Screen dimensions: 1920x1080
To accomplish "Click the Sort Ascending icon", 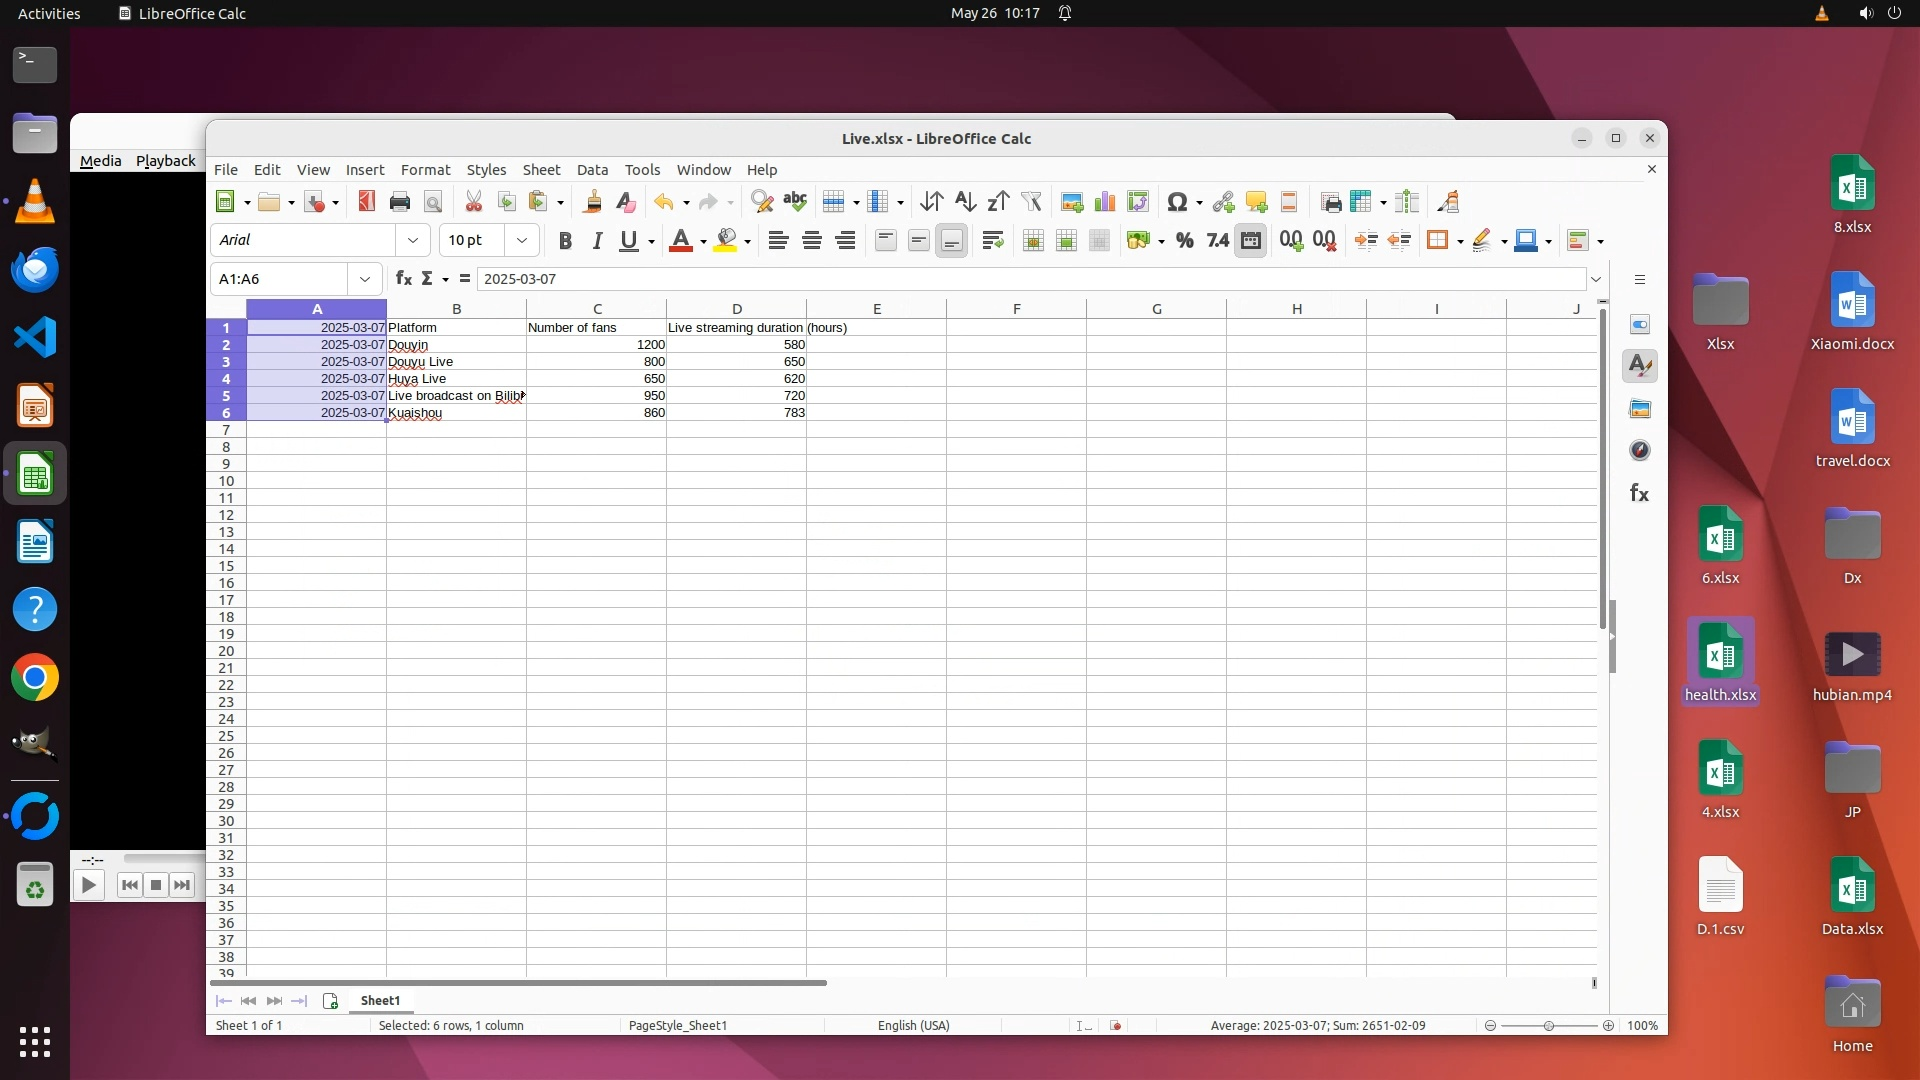I will pos(964,202).
